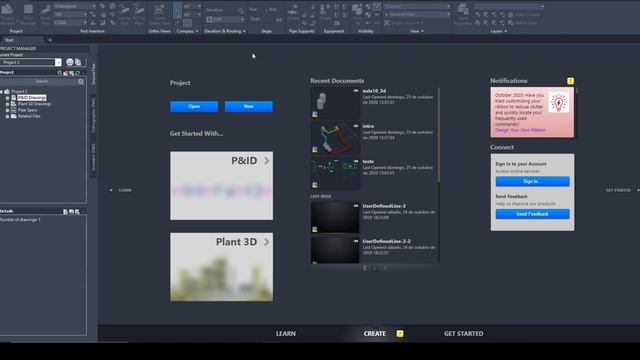Click the Route Pipe ribbon tool
Screen dimensions: 640x360
46,14
